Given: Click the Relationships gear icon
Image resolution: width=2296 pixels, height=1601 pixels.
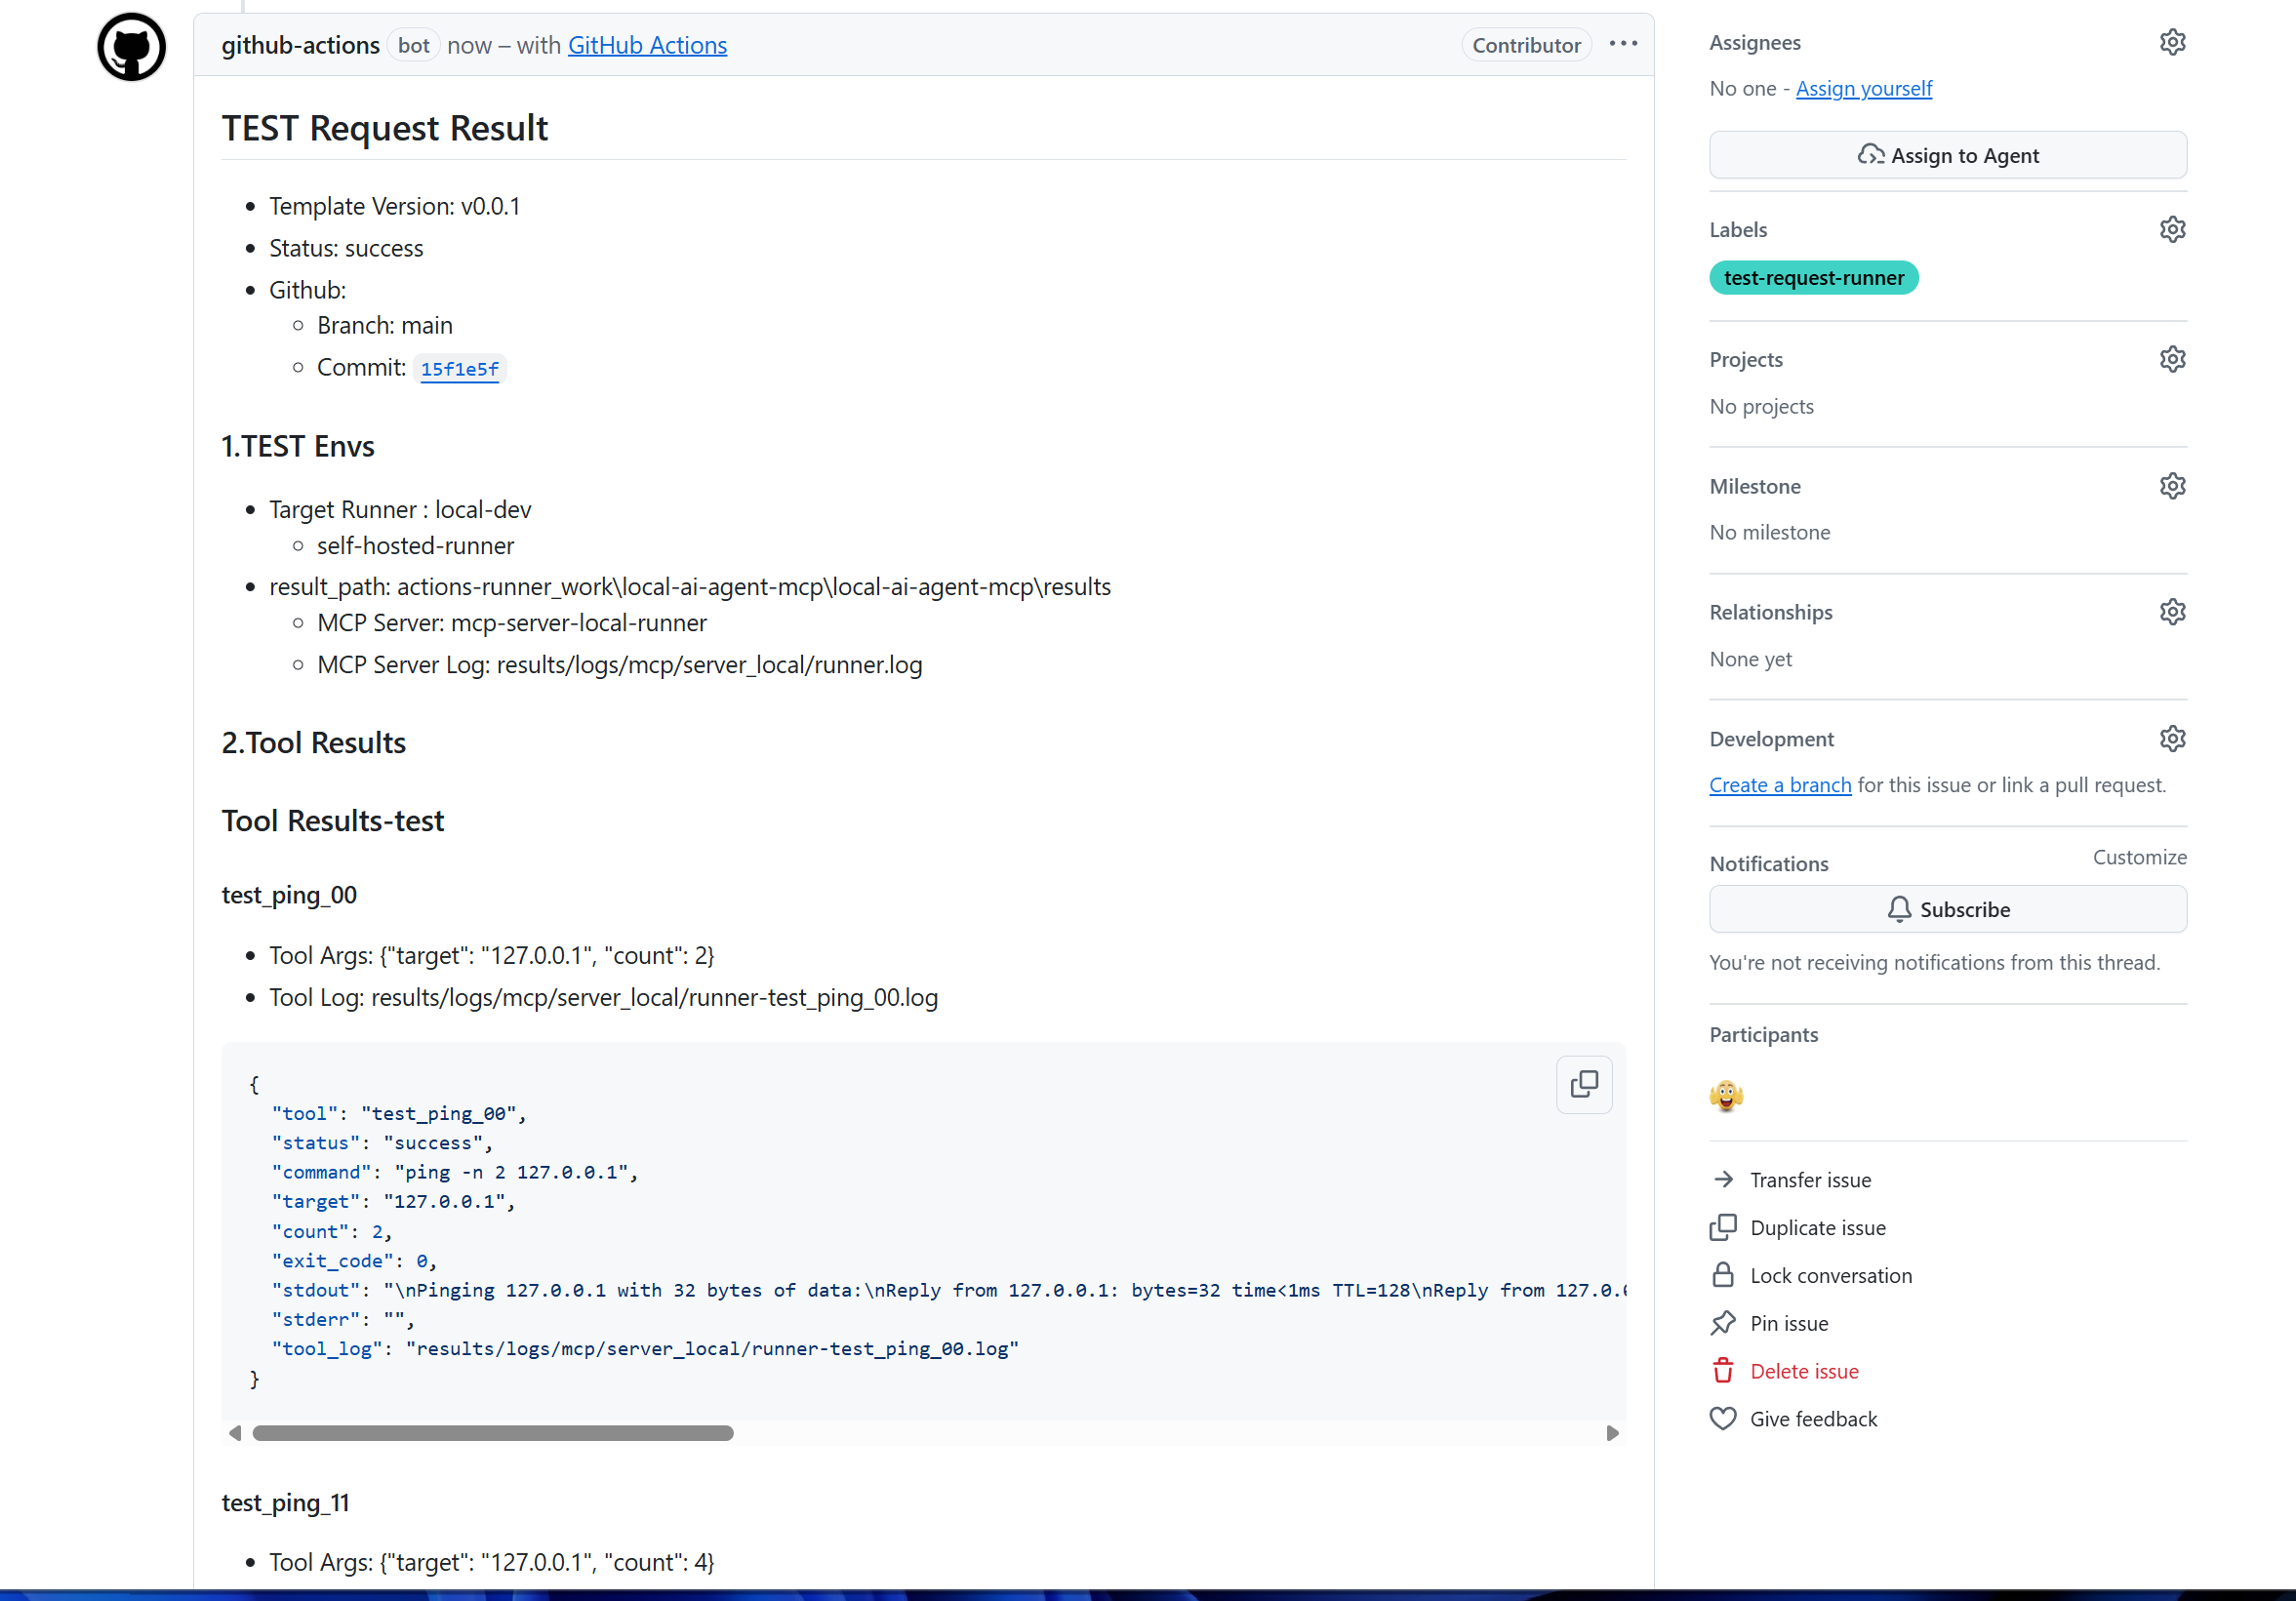Looking at the screenshot, I should [x=2171, y=612].
